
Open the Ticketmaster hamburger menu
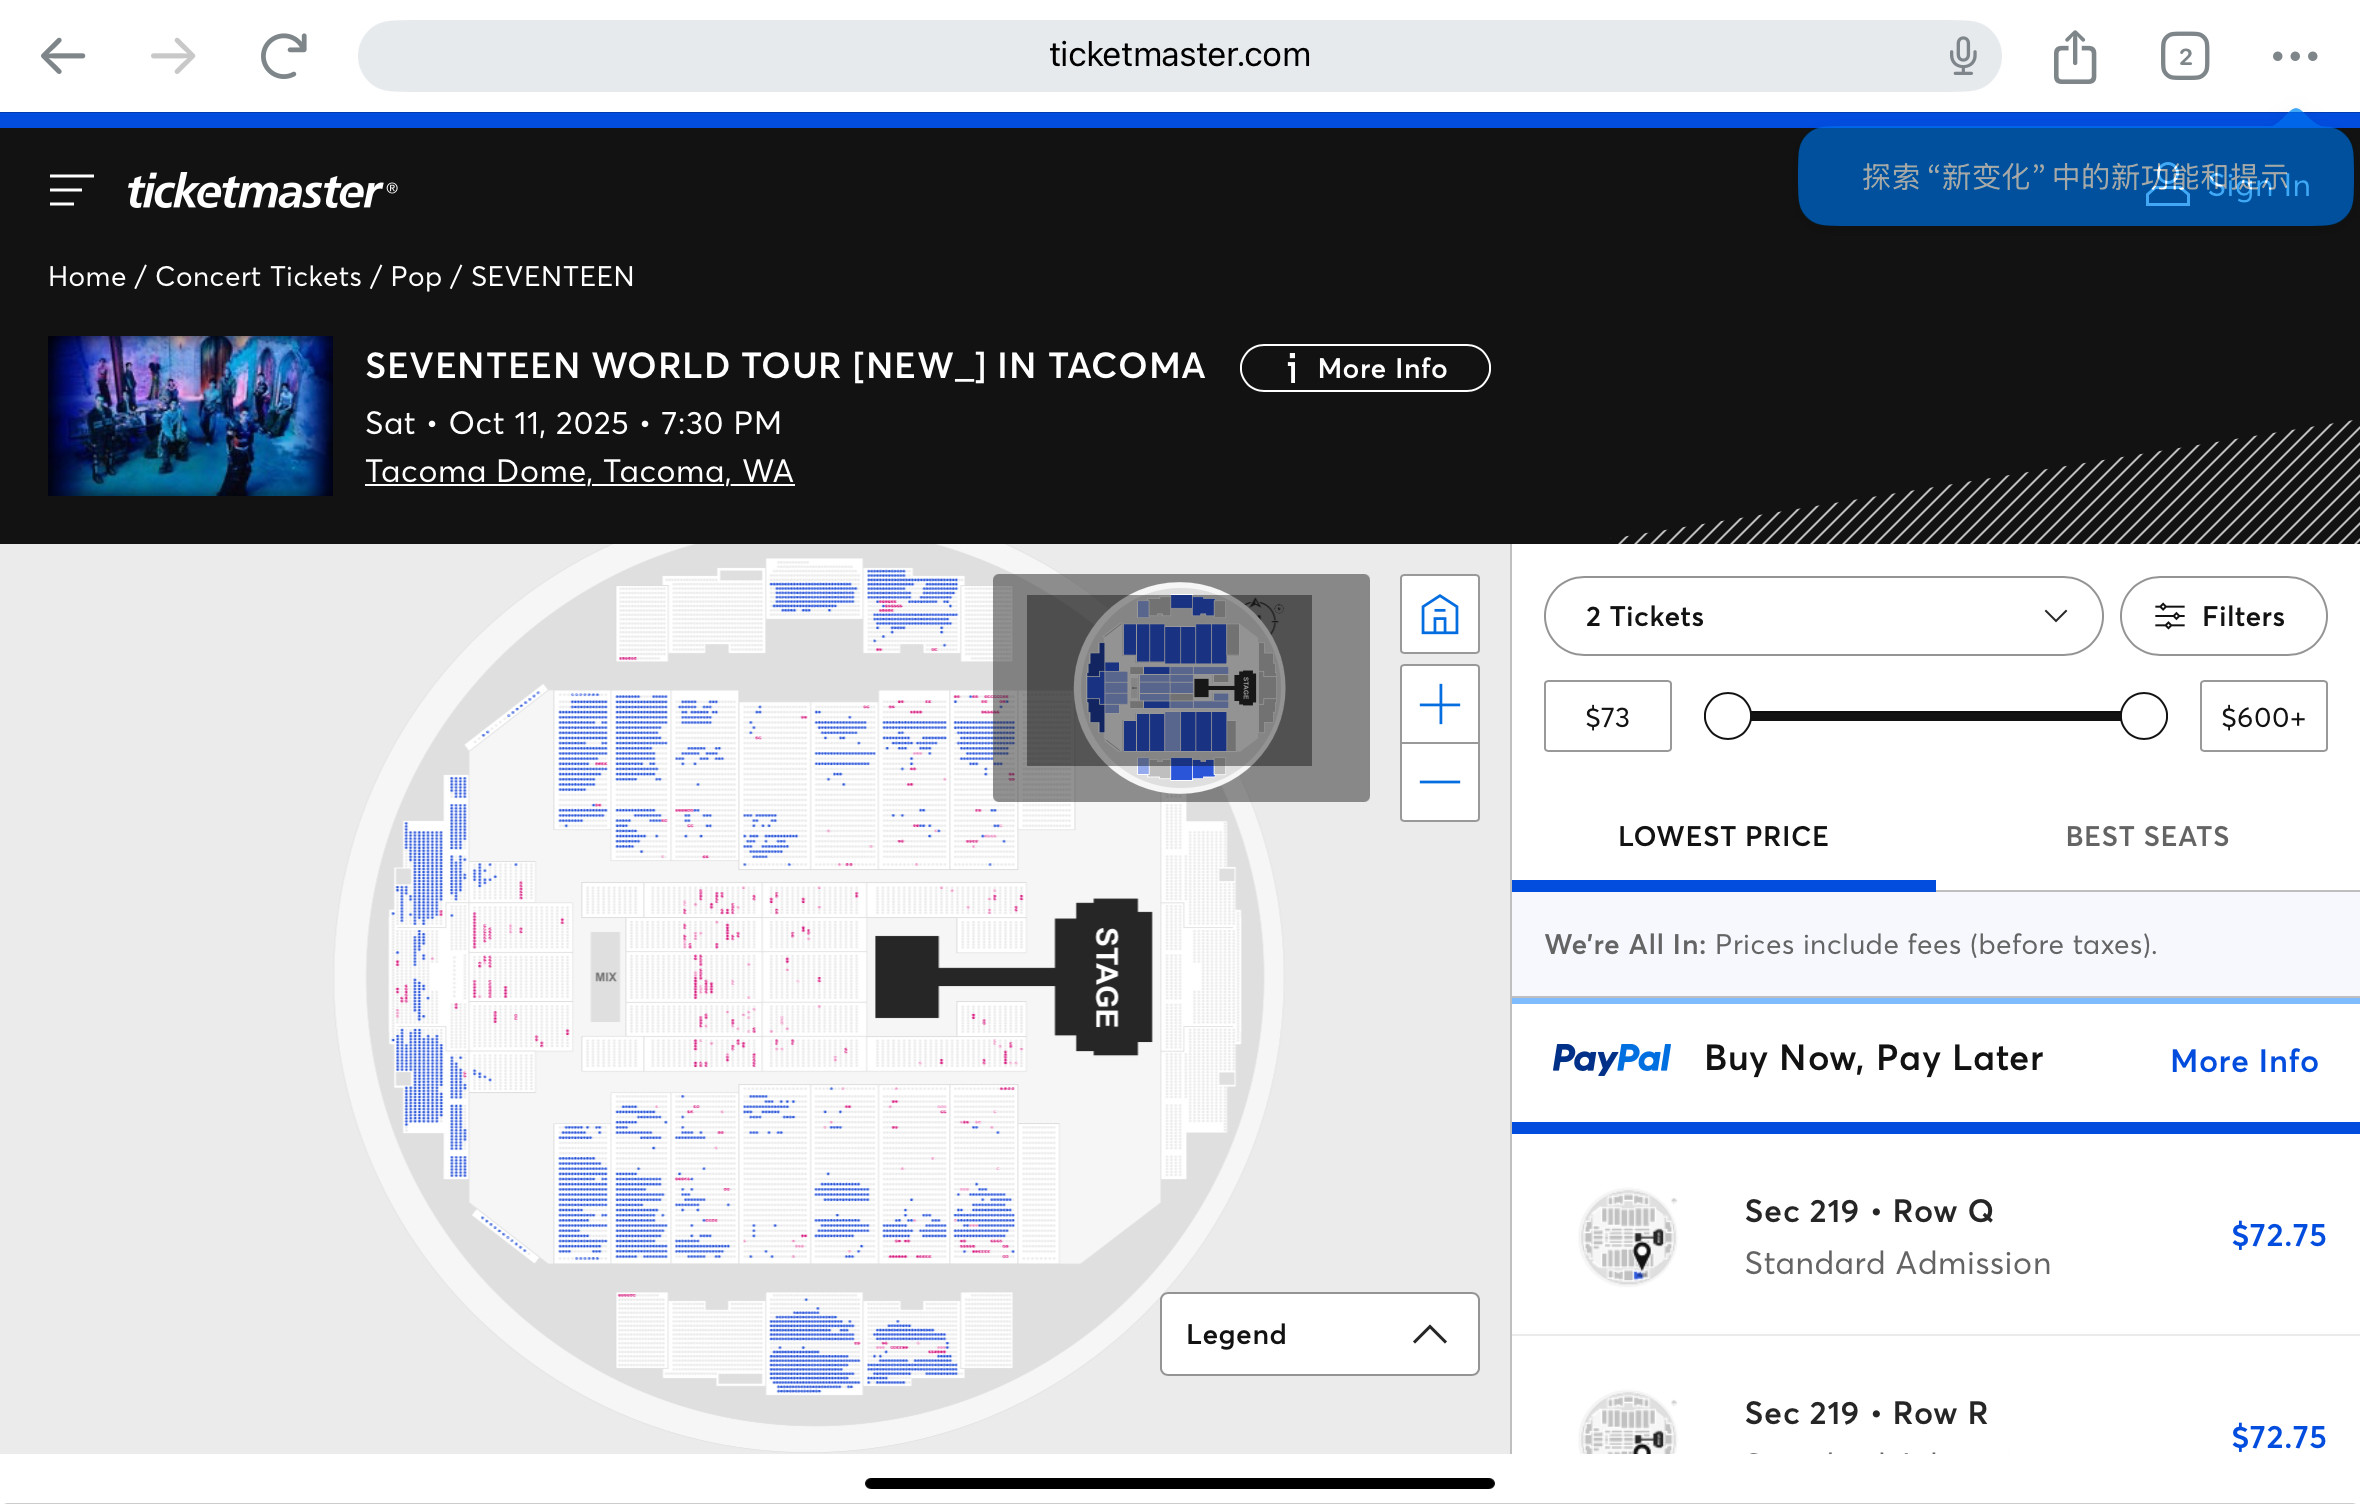click(71, 190)
